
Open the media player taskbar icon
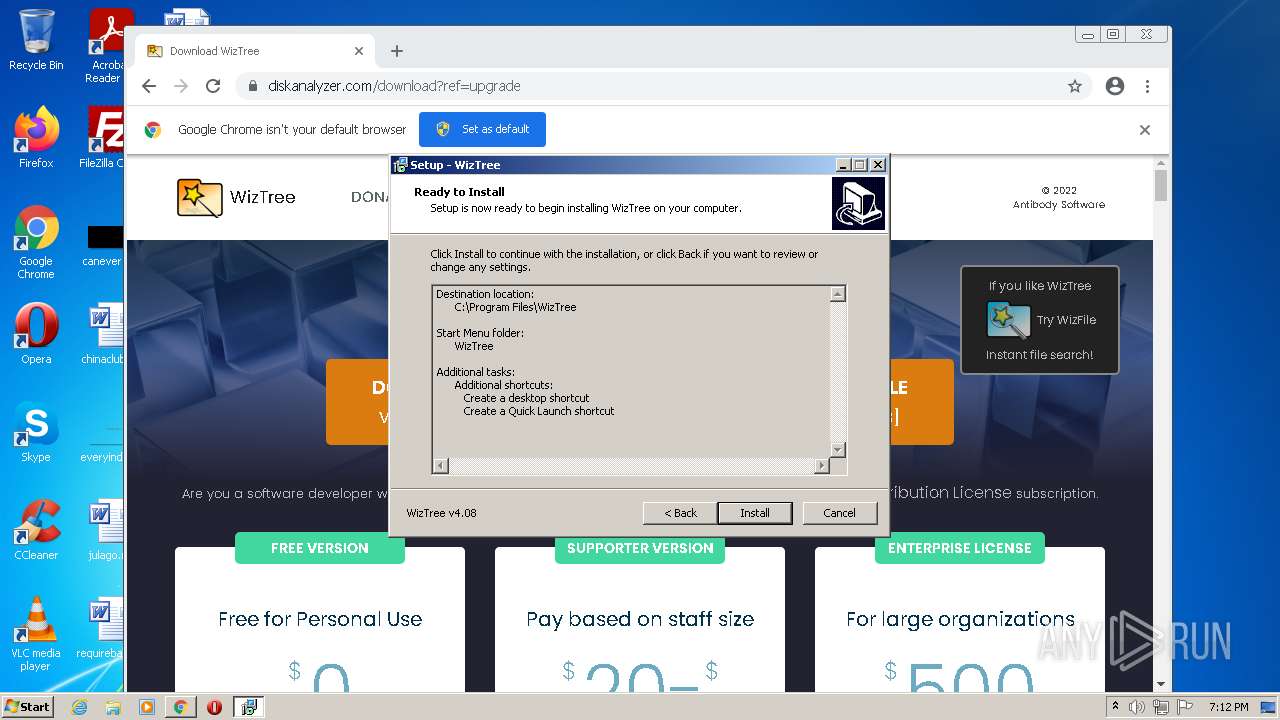(147, 707)
